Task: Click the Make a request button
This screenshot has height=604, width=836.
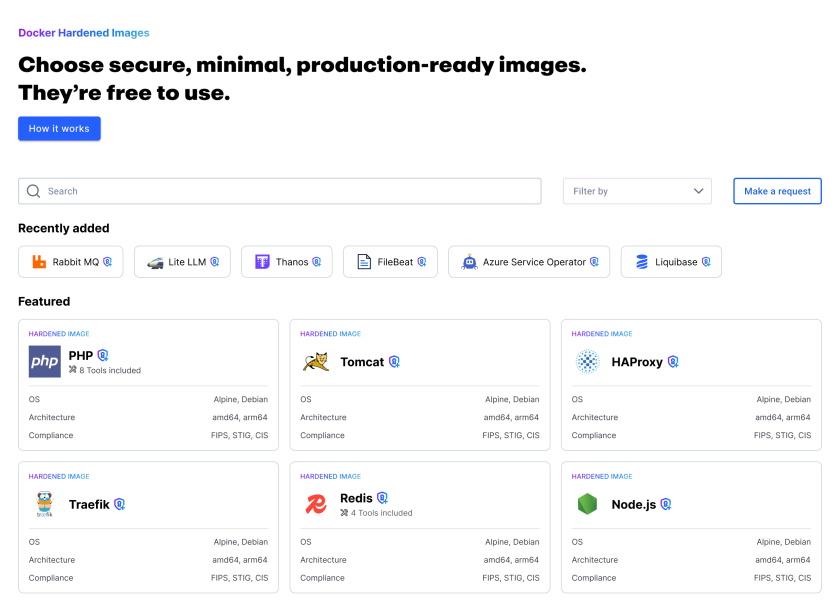Action: click(777, 191)
